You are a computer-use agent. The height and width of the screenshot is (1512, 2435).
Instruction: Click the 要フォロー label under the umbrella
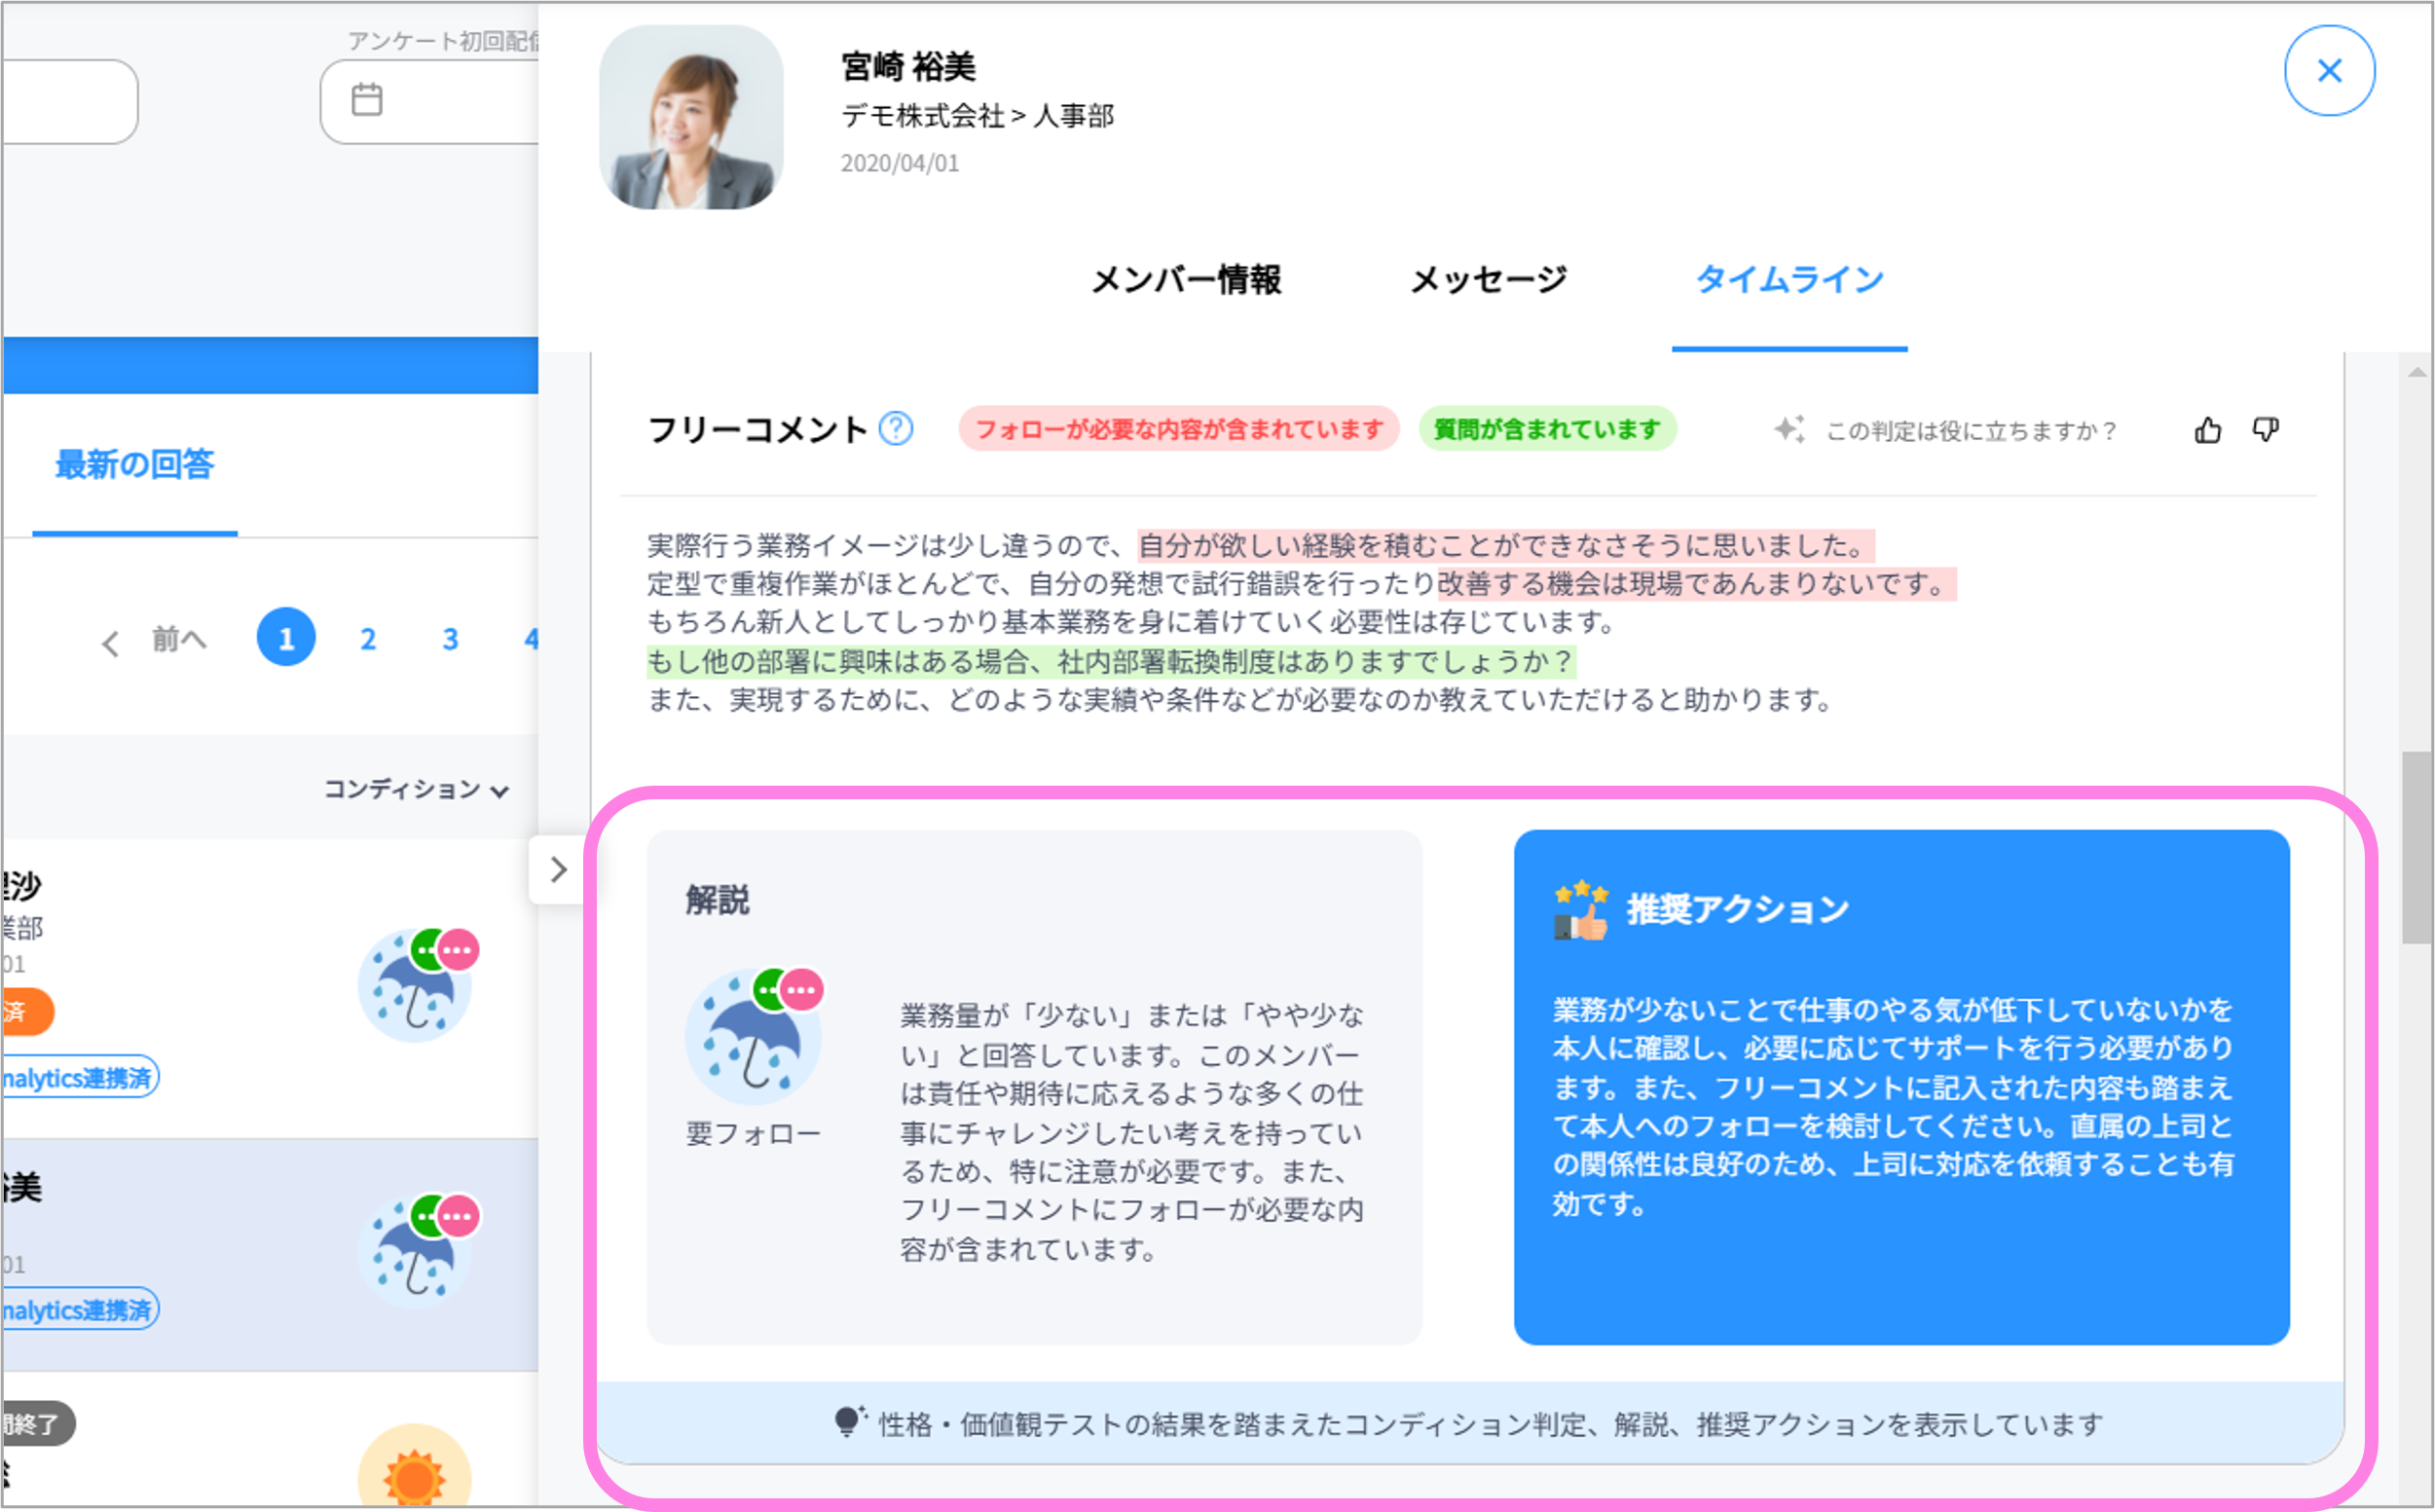tap(753, 1134)
